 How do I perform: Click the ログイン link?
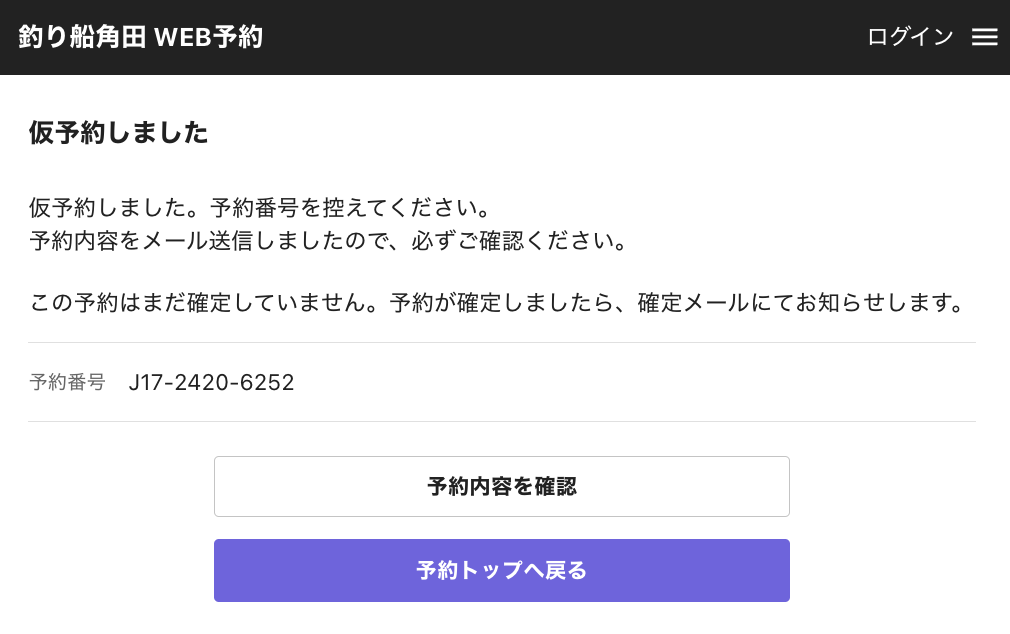910,37
